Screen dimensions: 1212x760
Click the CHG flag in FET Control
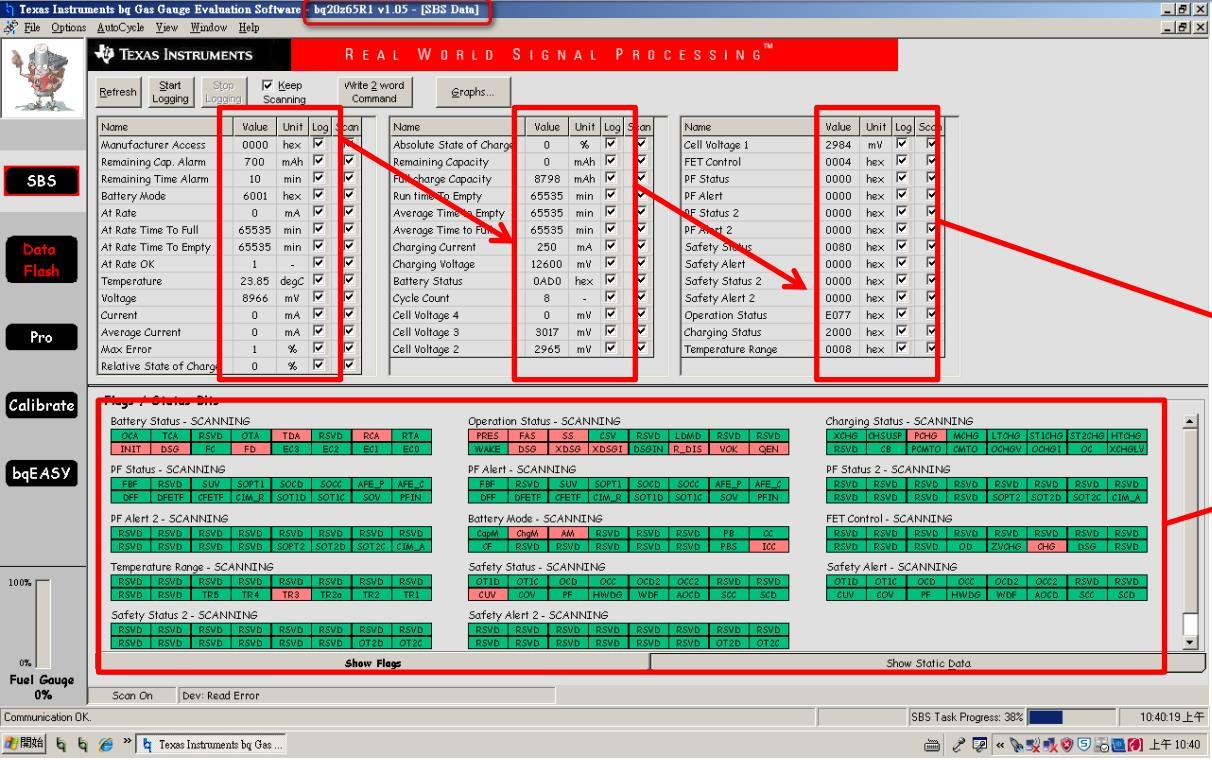pyautogui.click(x=1046, y=546)
